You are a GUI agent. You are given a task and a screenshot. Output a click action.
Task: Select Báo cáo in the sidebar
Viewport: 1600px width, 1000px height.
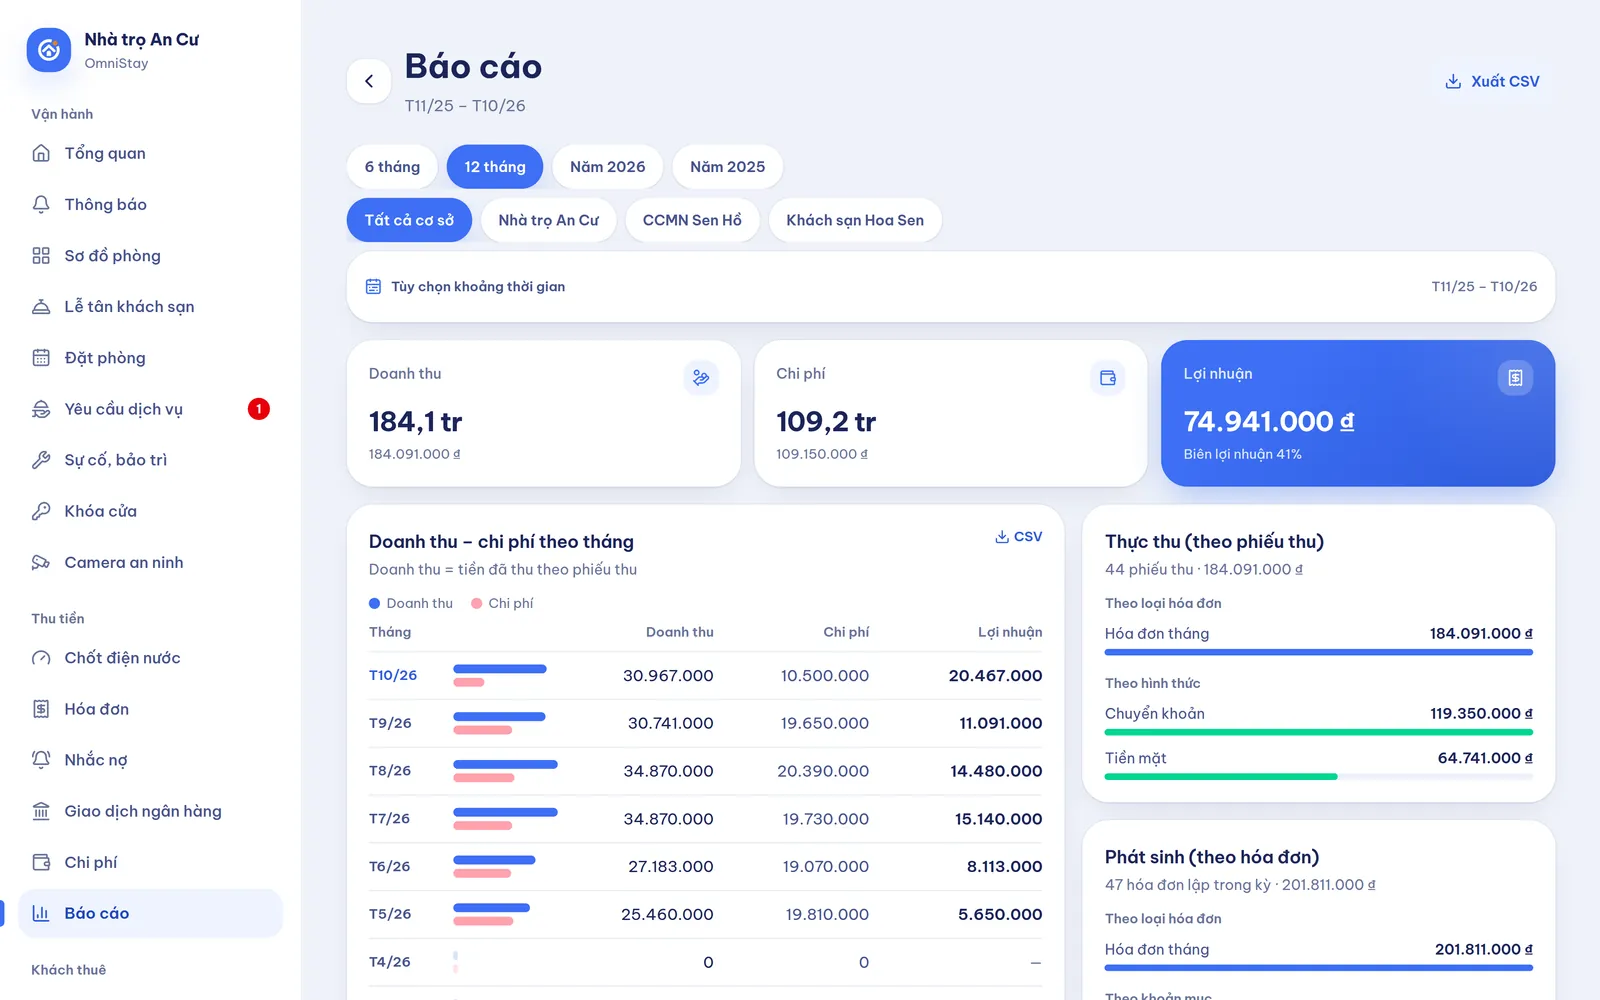click(150, 913)
